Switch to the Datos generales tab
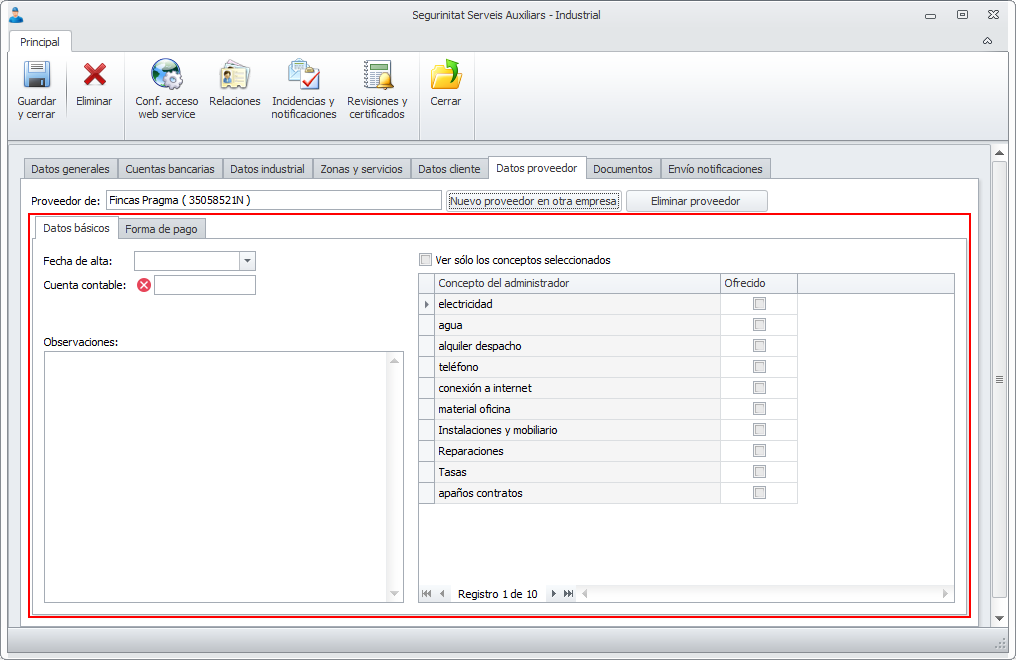 tap(70, 169)
